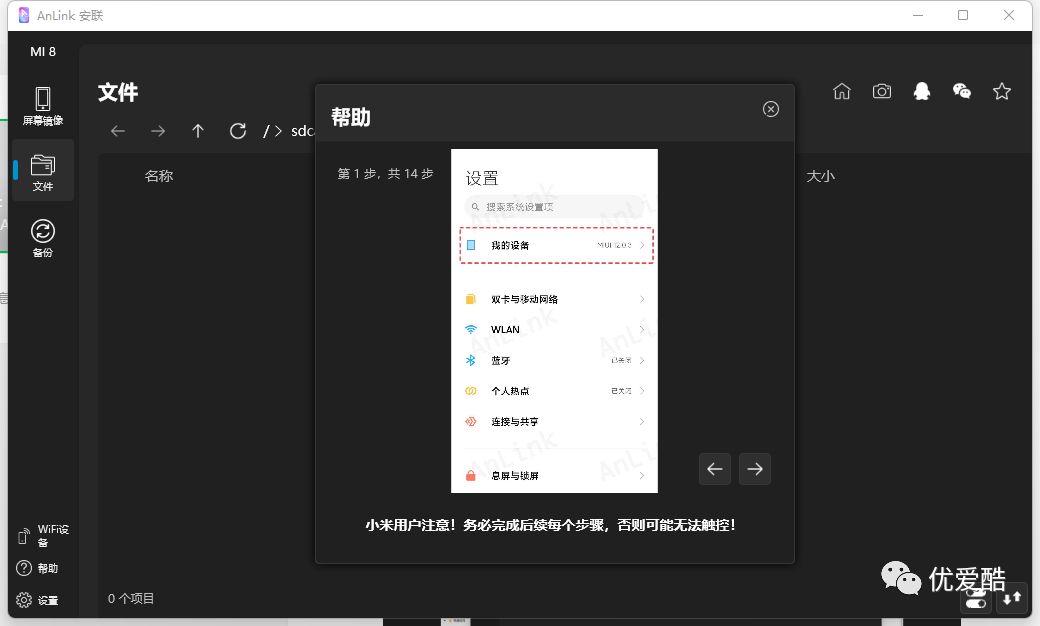1040x626 pixels.
Task: Advance to the next help step
Action: [x=755, y=469]
